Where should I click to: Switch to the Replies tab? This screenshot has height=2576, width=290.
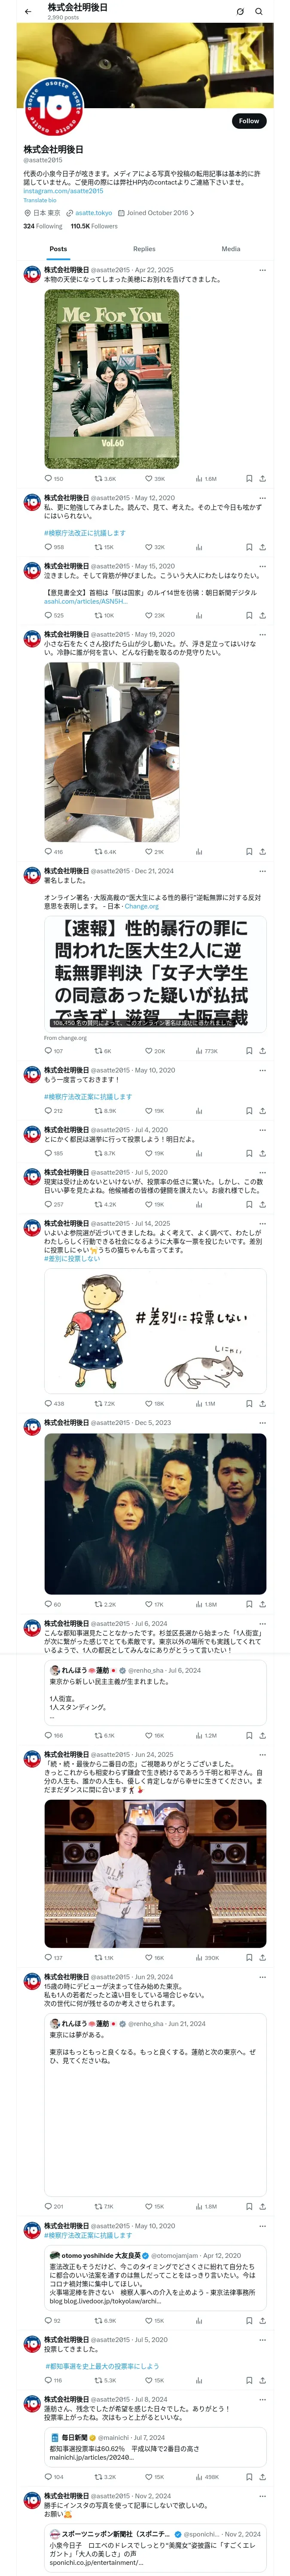pyautogui.click(x=144, y=249)
